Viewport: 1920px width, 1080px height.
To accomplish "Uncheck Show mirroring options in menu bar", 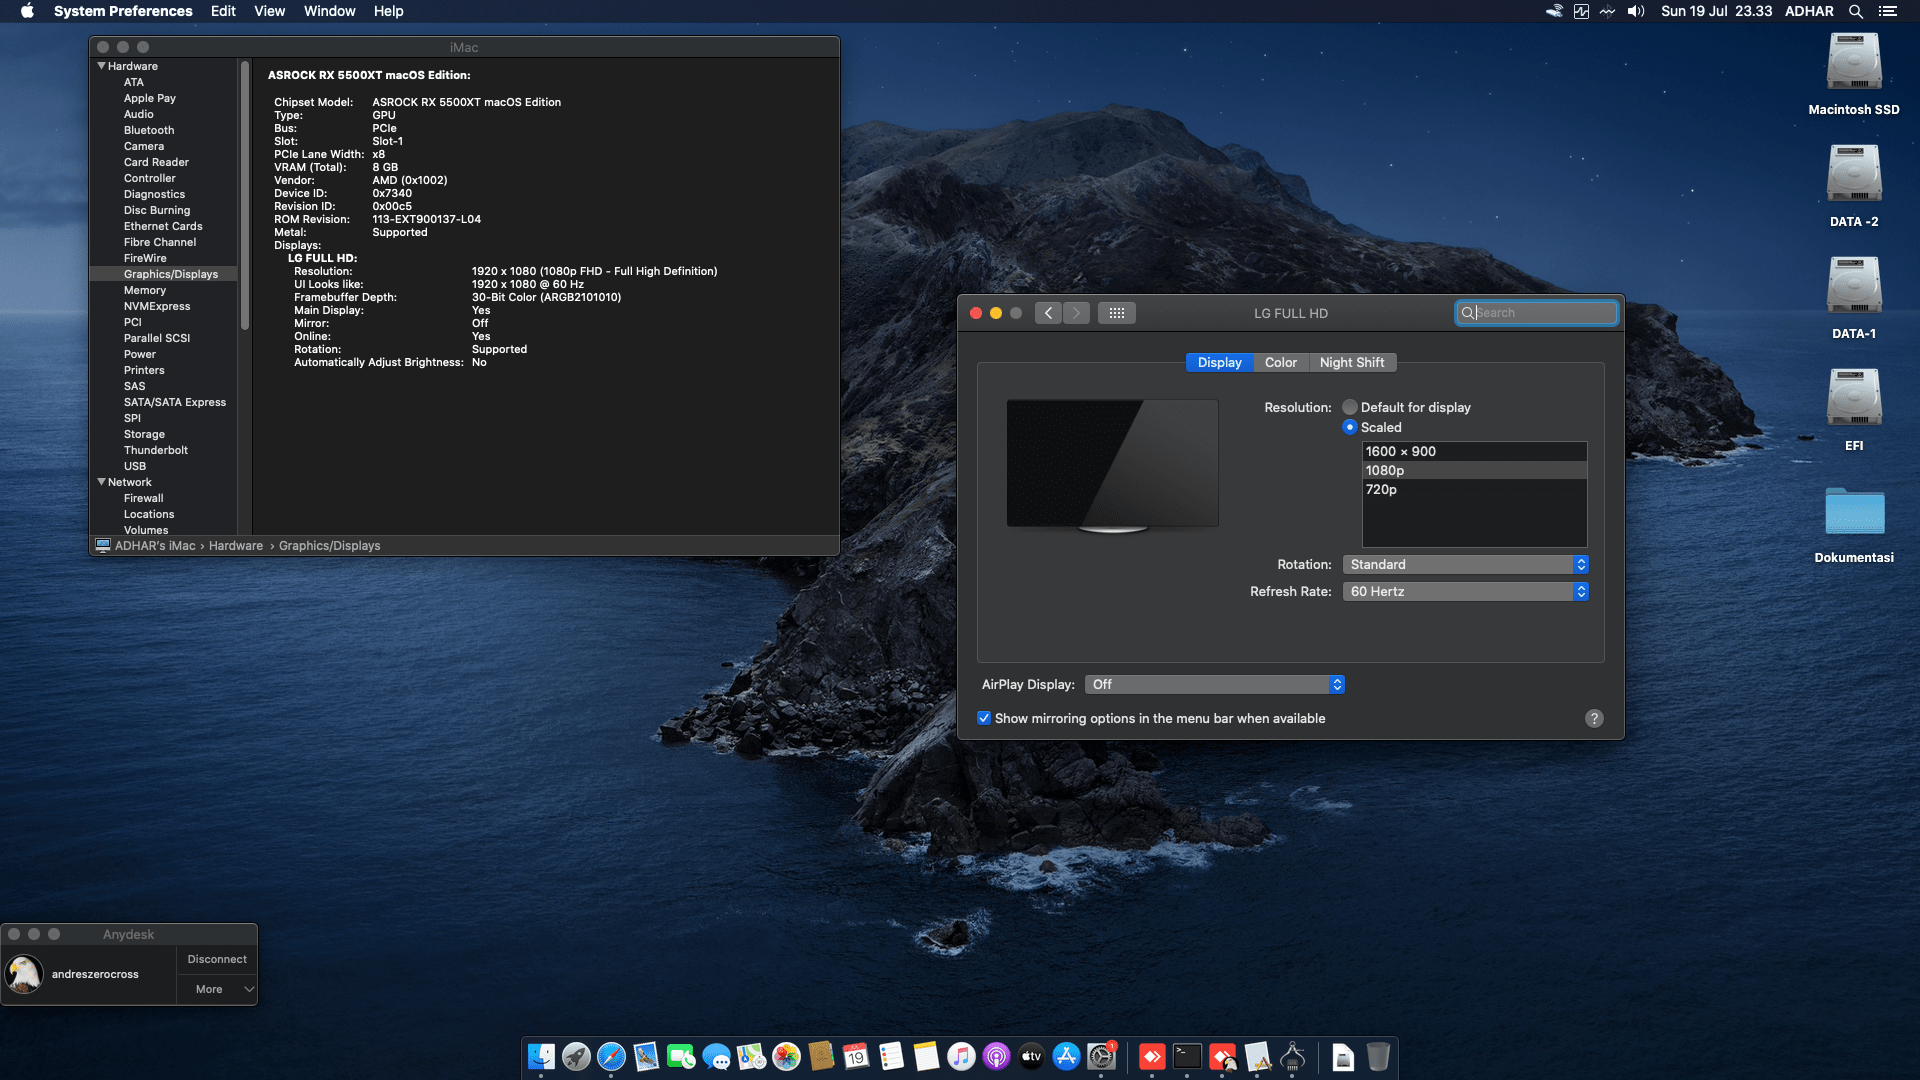I will pos(985,718).
